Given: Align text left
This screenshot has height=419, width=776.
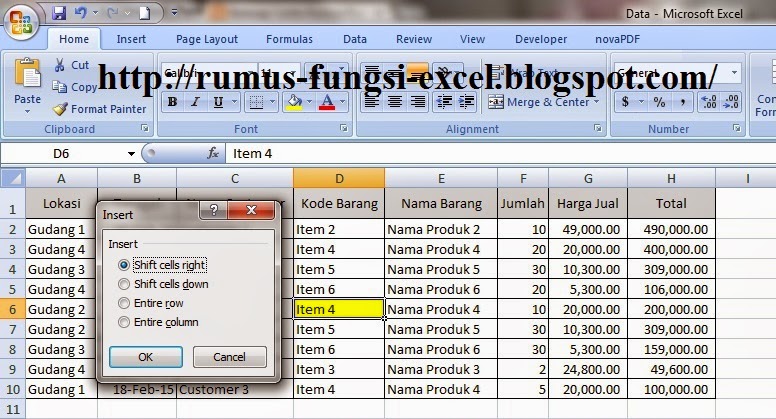Looking at the screenshot, I should click(372, 102).
